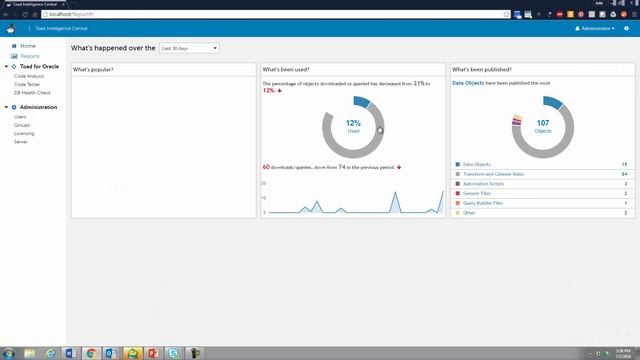Open Chrome from the taskbar
The image size is (640, 360).
pyautogui.click(x=91, y=353)
